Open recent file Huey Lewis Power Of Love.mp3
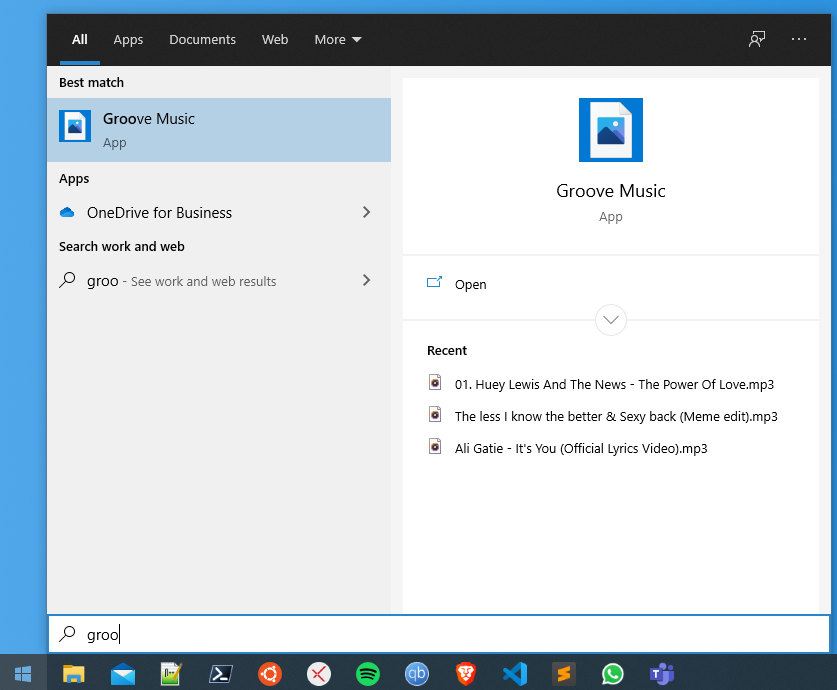Viewport: 837px width, 690px height. pos(614,384)
